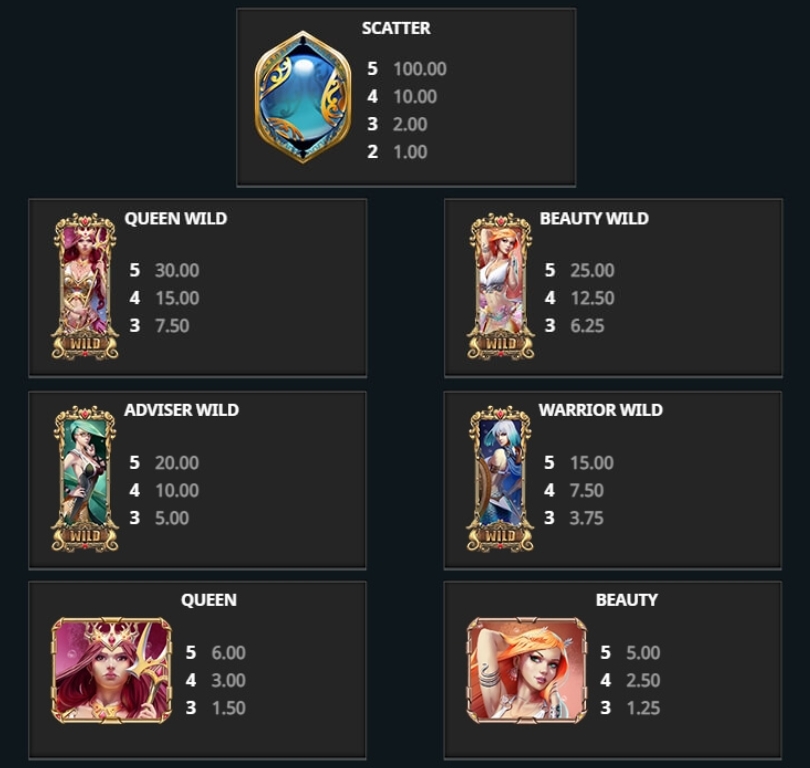Image resolution: width=810 pixels, height=768 pixels.
Task: Click the Adviser Wild 20.00 payout
Action: point(177,462)
